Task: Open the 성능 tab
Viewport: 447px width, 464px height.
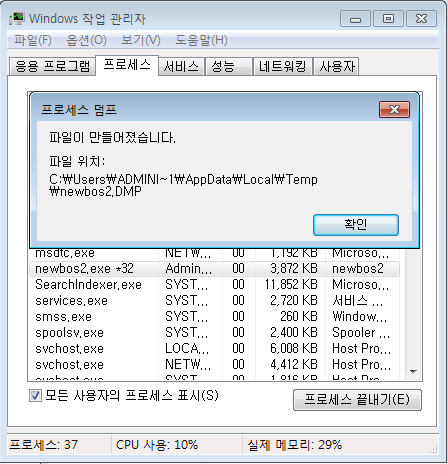Action: pos(228,66)
